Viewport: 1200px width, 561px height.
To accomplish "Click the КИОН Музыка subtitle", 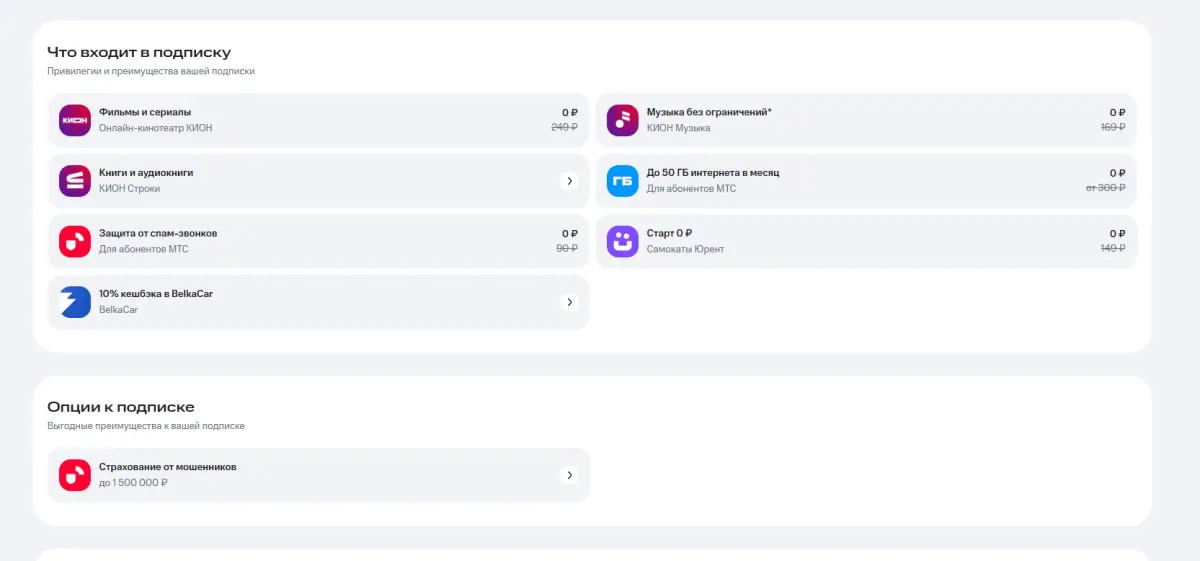I will 679,128.
